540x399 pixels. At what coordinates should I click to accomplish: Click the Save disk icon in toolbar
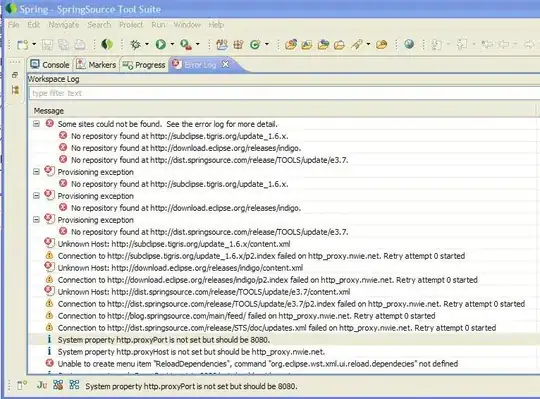(47, 45)
